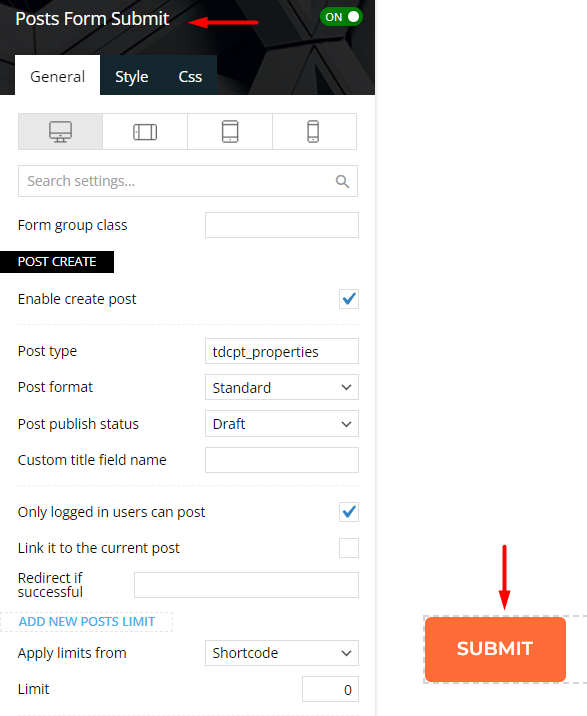Click the orange SUBMIT button
The width and height of the screenshot is (587, 716).
point(495,649)
